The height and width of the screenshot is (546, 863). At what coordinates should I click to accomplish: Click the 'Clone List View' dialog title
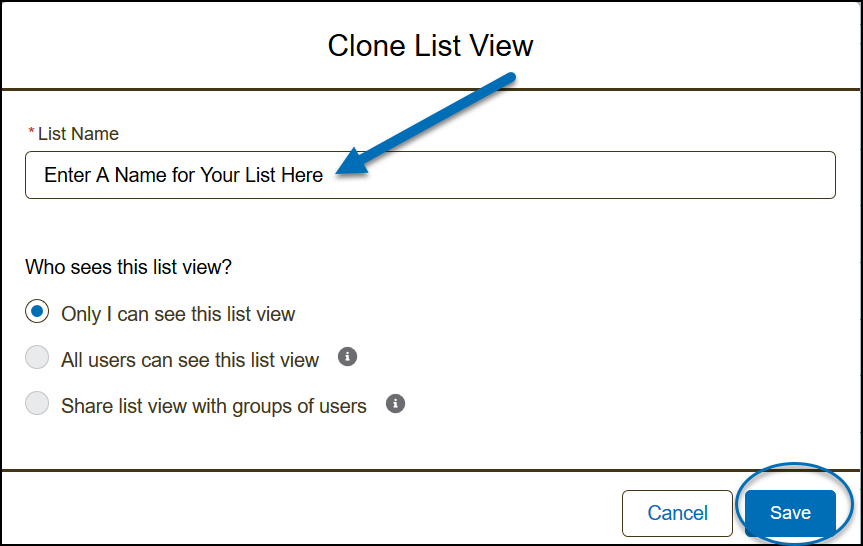pyautogui.click(x=431, y=45)
